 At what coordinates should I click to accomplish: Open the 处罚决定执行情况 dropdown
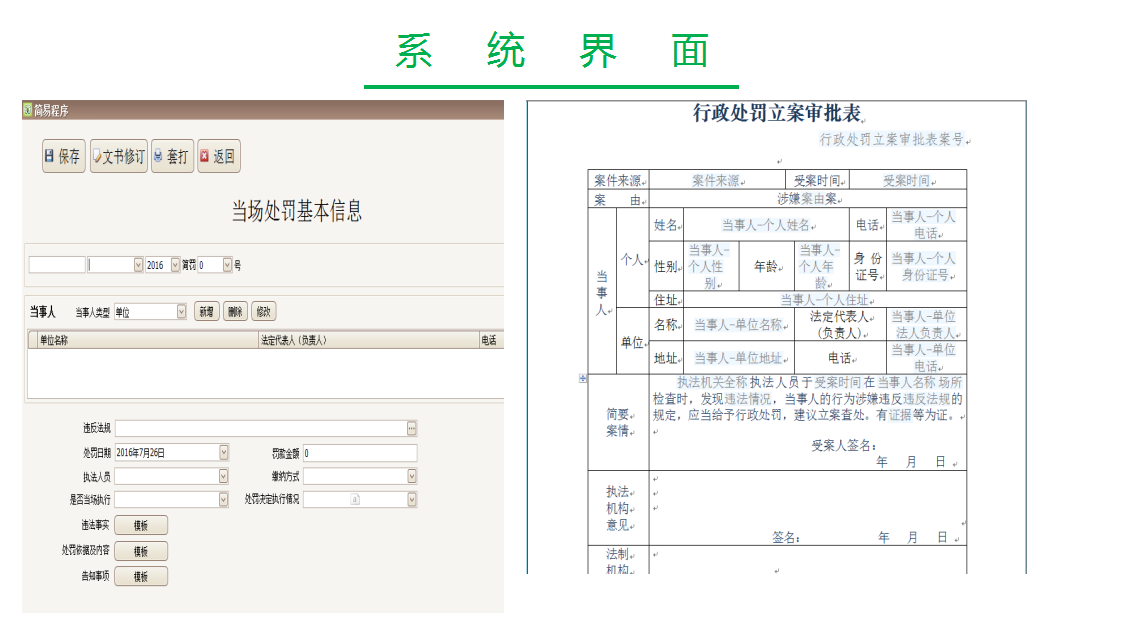[411, 499]
